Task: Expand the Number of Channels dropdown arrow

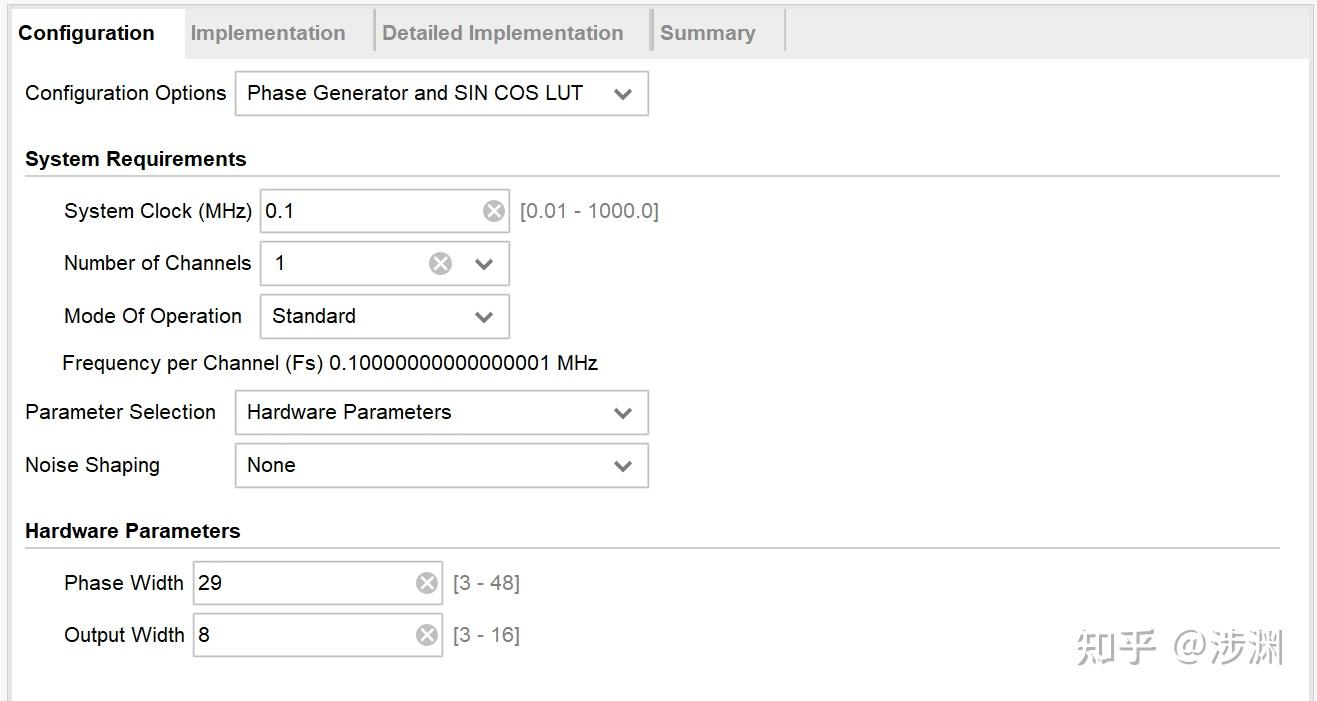Action: 484,264
